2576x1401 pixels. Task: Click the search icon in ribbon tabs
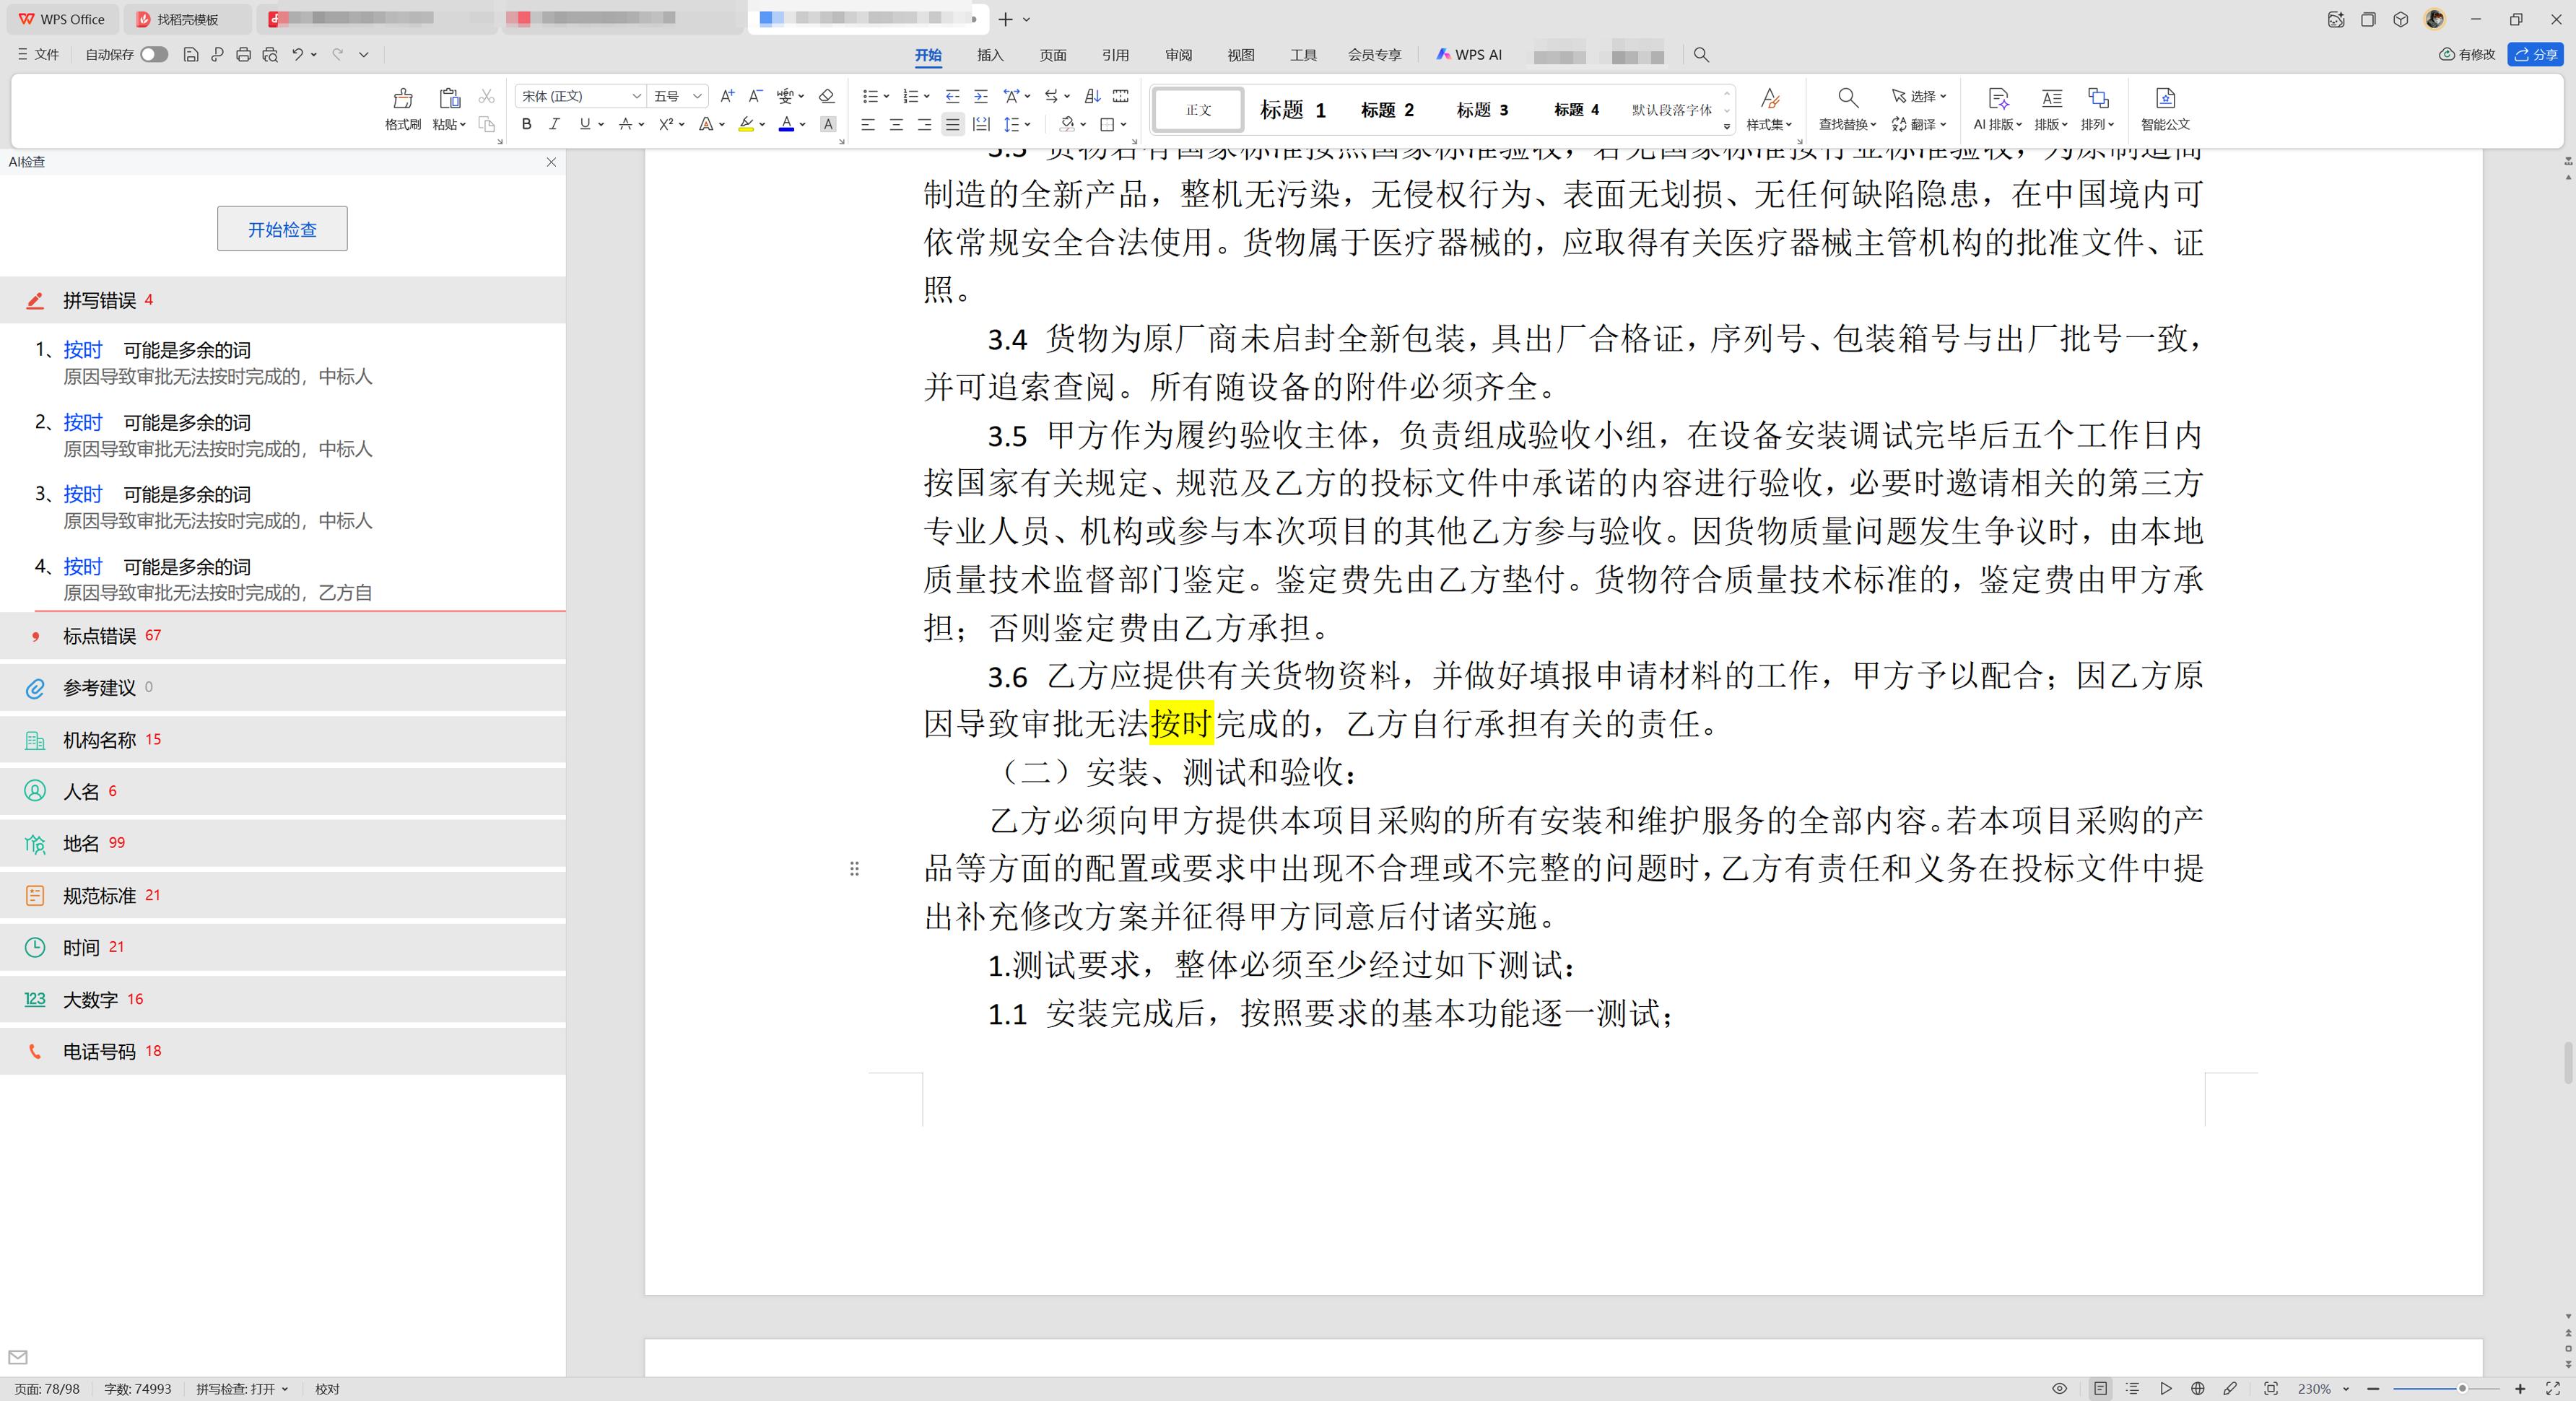(x=1701, y=55)
